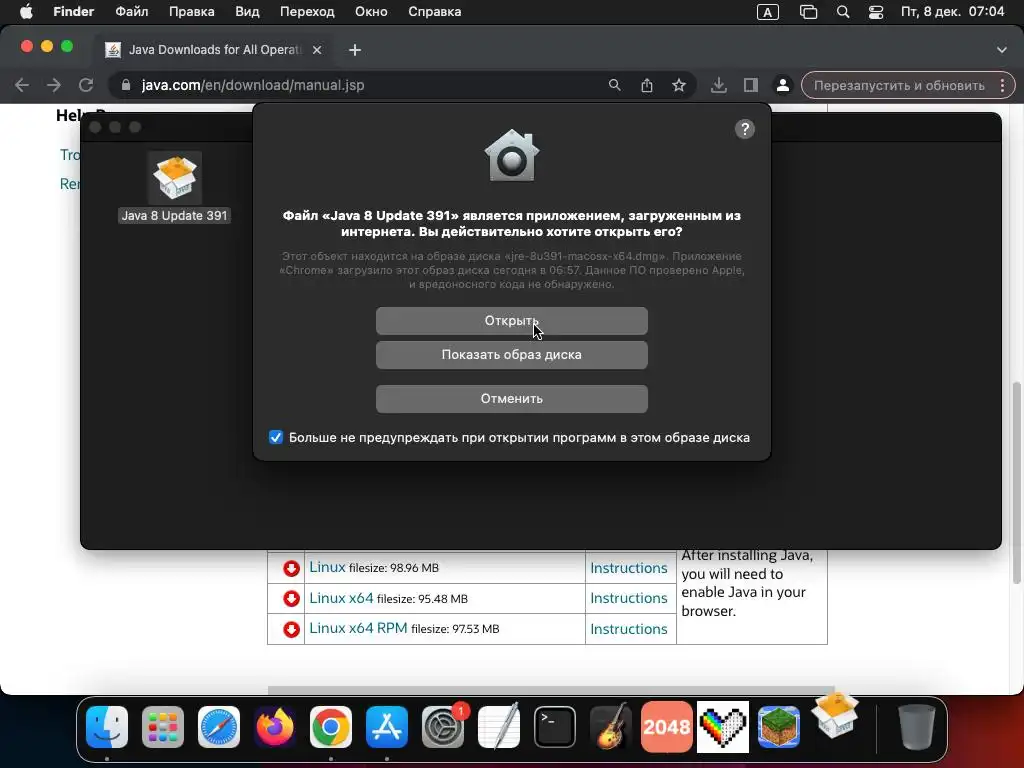Toggle Chrome side panel

click(x=750, y=85)
